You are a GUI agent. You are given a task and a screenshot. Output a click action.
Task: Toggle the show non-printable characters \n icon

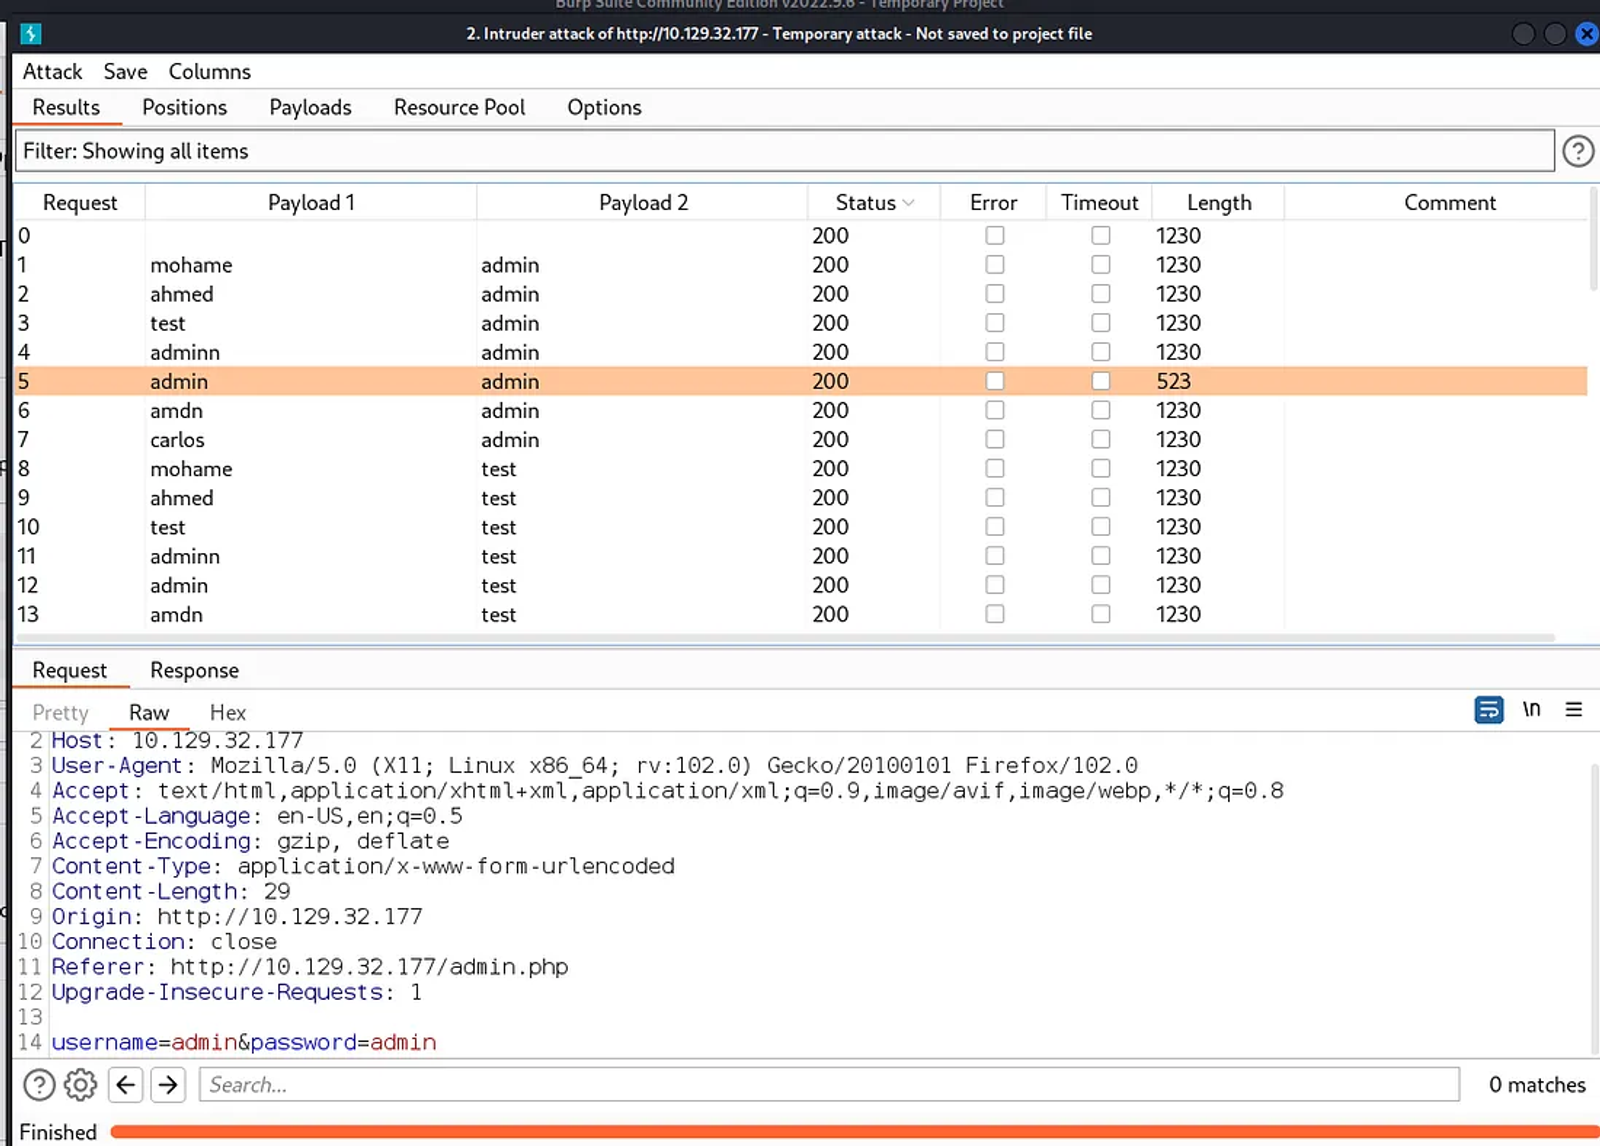(1531, 709)
